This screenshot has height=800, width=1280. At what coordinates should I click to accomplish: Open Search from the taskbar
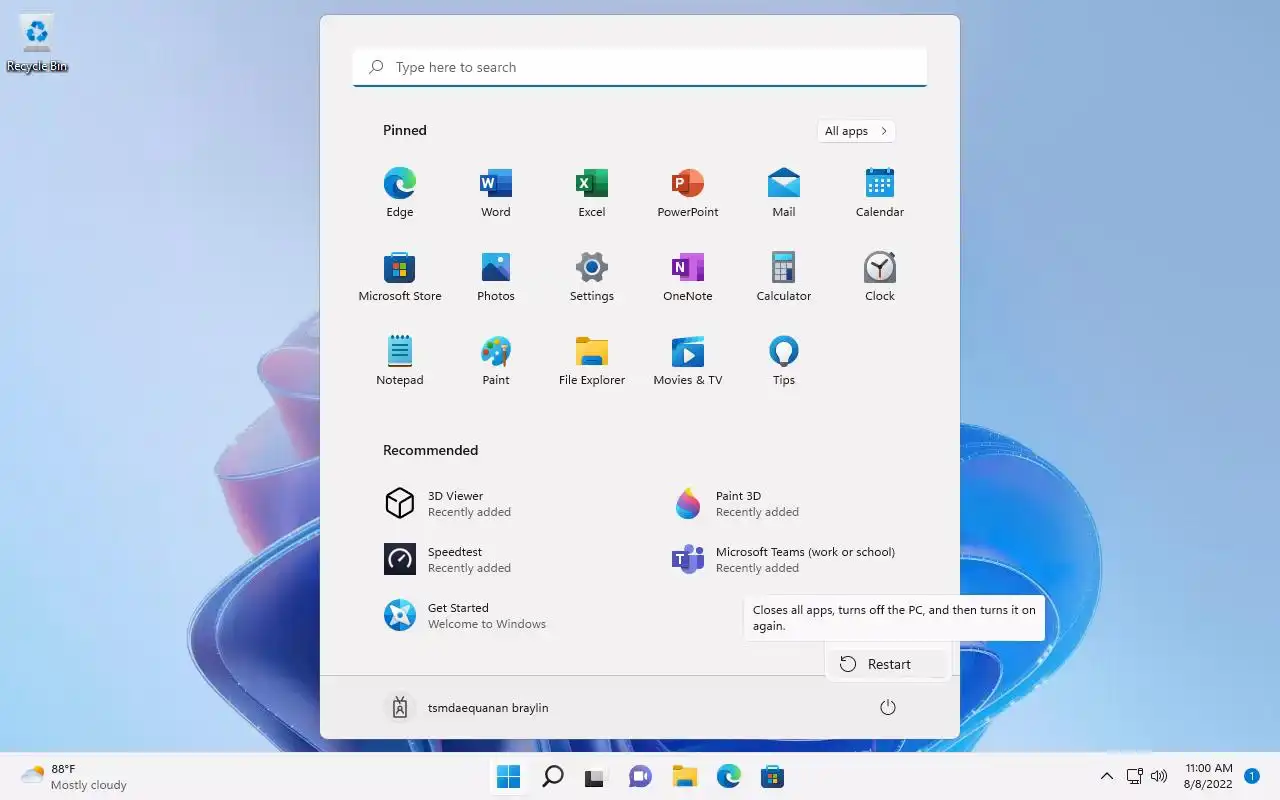coord(553,776)
